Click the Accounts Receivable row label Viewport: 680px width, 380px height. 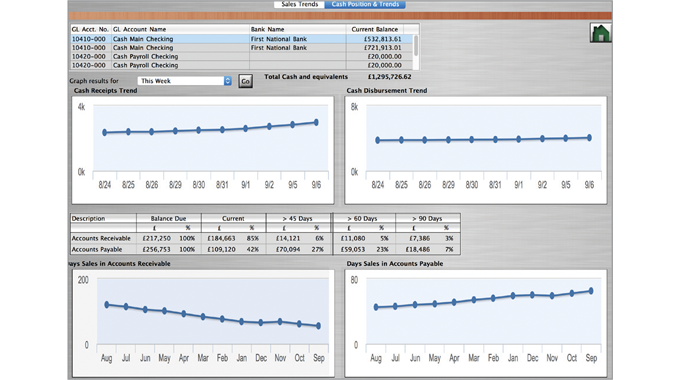tap(101, 238)
